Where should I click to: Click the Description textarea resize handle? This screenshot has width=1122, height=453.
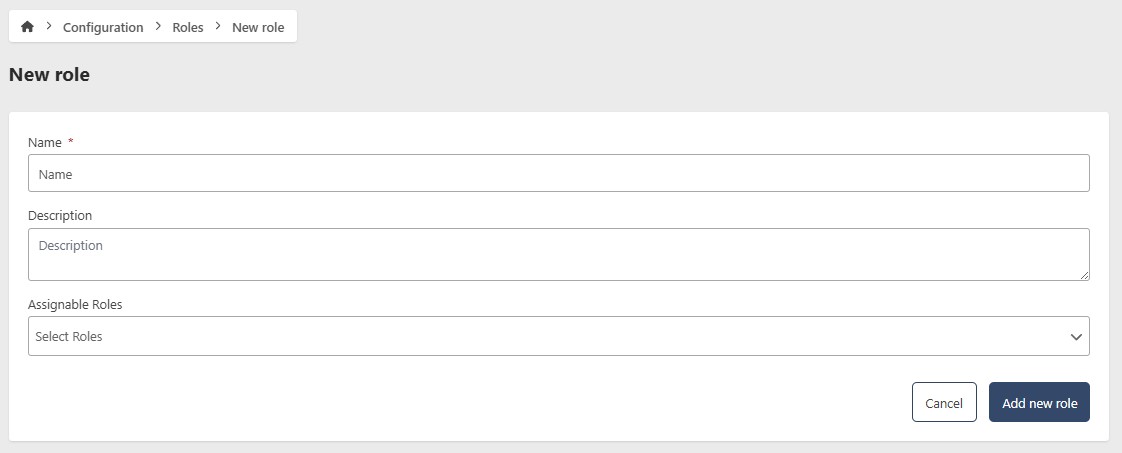click(1084, 275)
